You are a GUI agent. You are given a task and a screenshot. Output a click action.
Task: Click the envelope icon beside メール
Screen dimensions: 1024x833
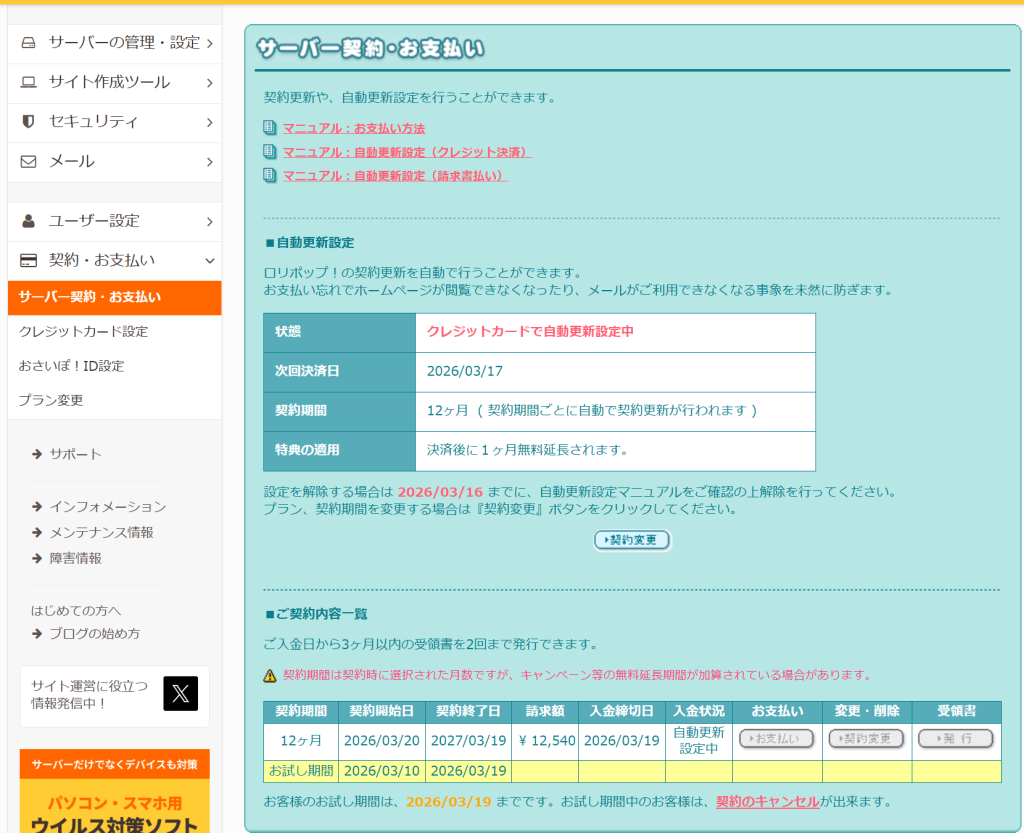coord(29,161)
